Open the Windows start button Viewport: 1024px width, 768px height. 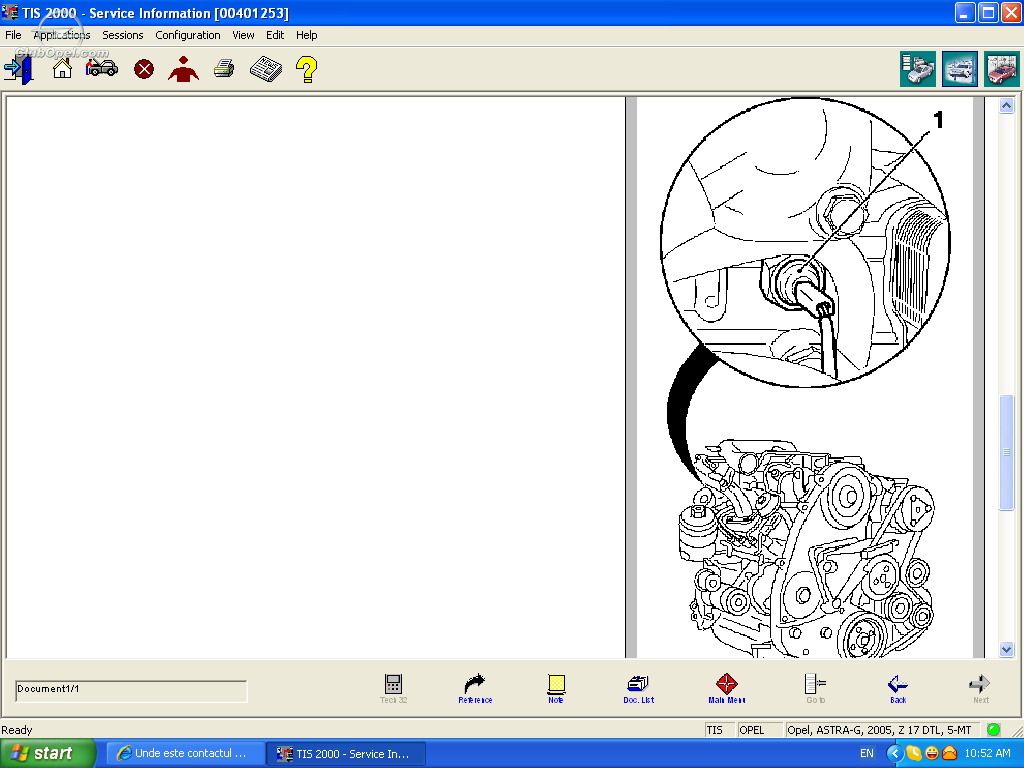coord(47,753)
